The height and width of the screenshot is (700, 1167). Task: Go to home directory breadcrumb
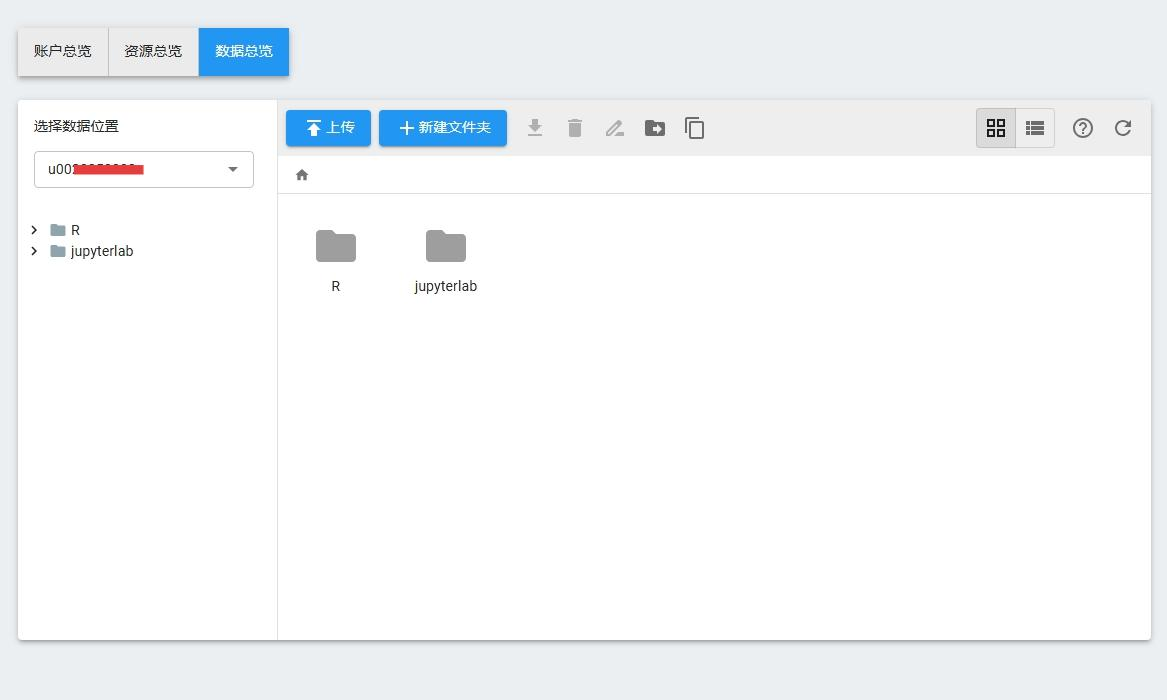pos(302,175)
